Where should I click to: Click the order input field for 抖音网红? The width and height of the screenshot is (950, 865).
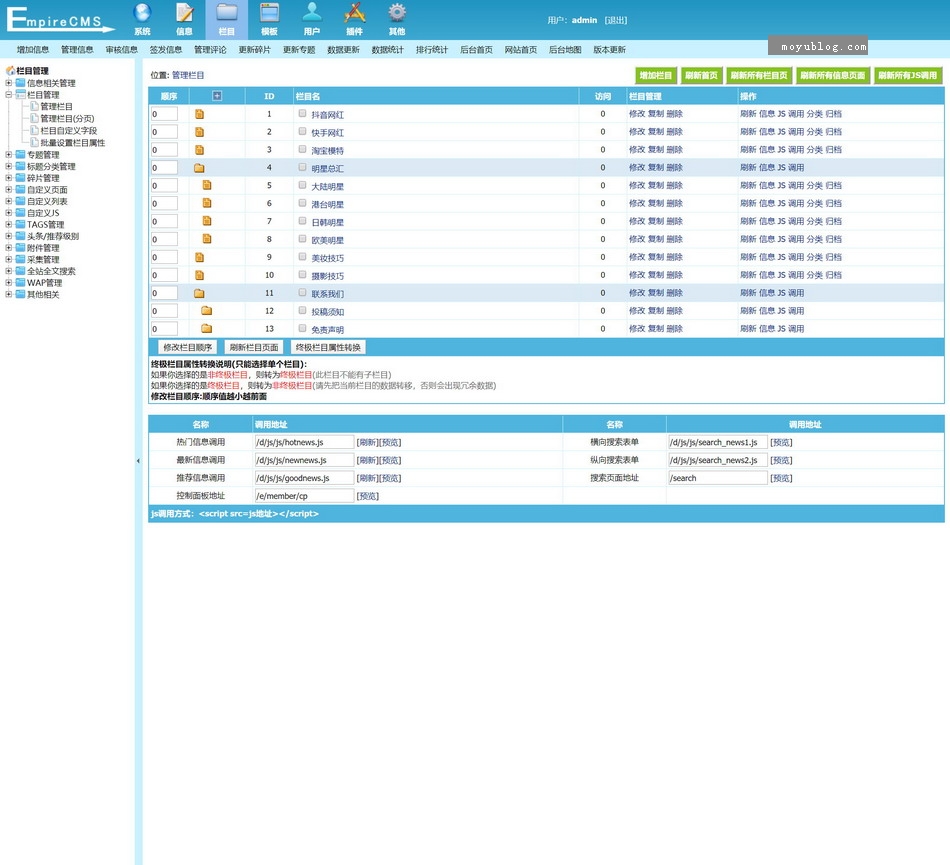pyautogui.click(x=164, y=114)
